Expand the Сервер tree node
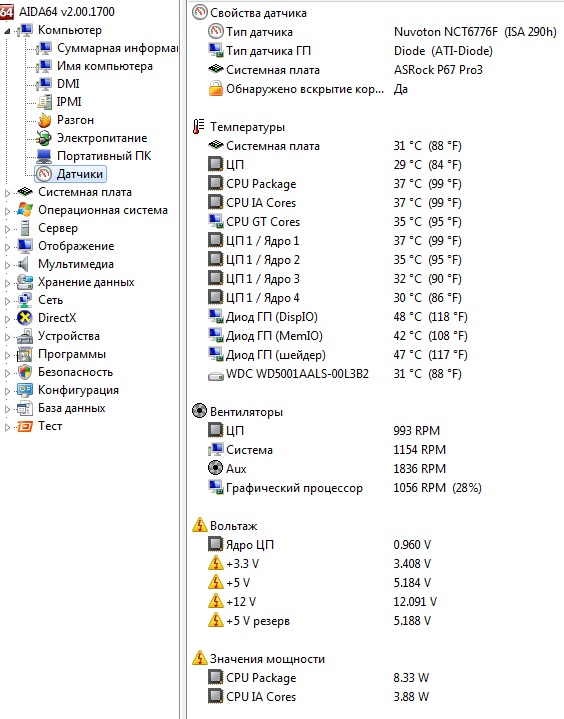564x719 pixels. (x=7, y=229)
